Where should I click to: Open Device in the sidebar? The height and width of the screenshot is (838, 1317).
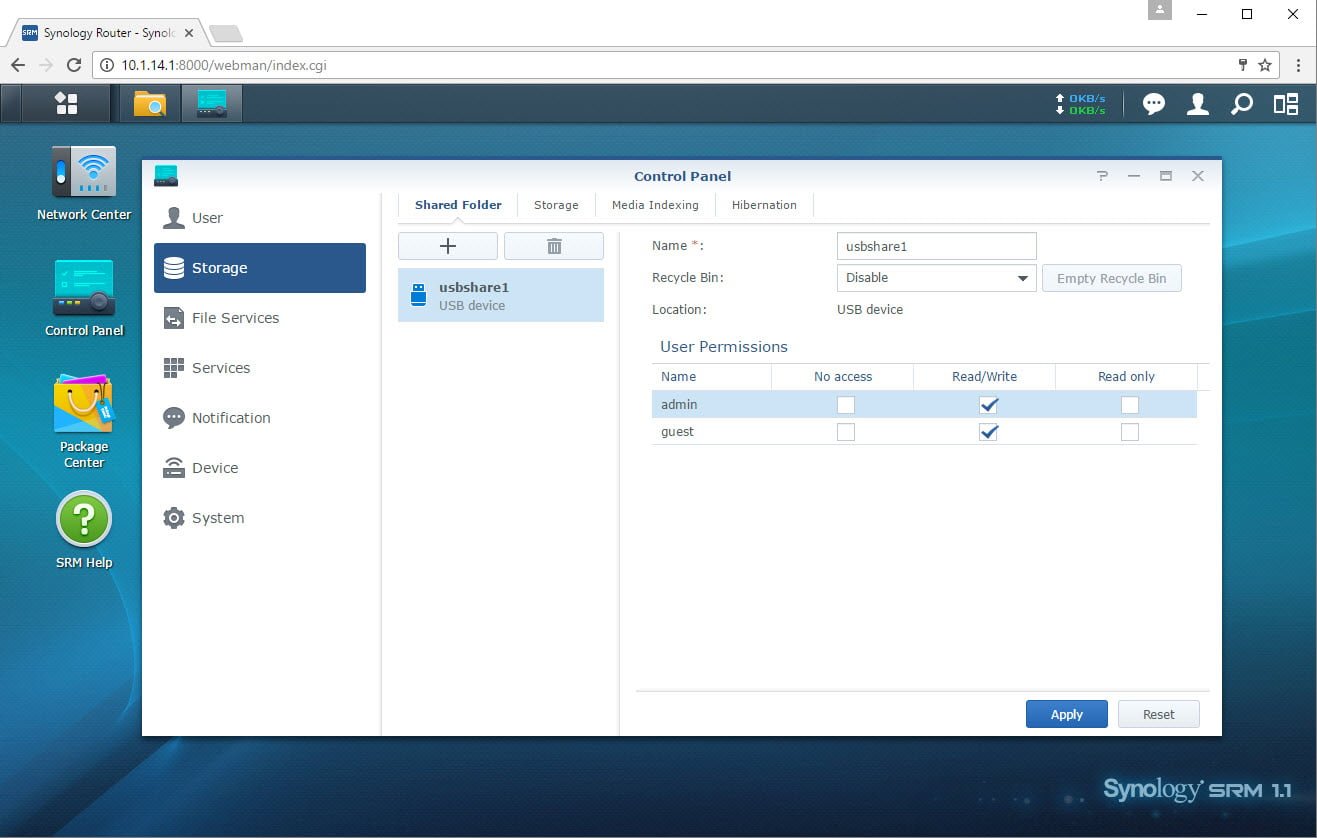(x=260, y=468)
